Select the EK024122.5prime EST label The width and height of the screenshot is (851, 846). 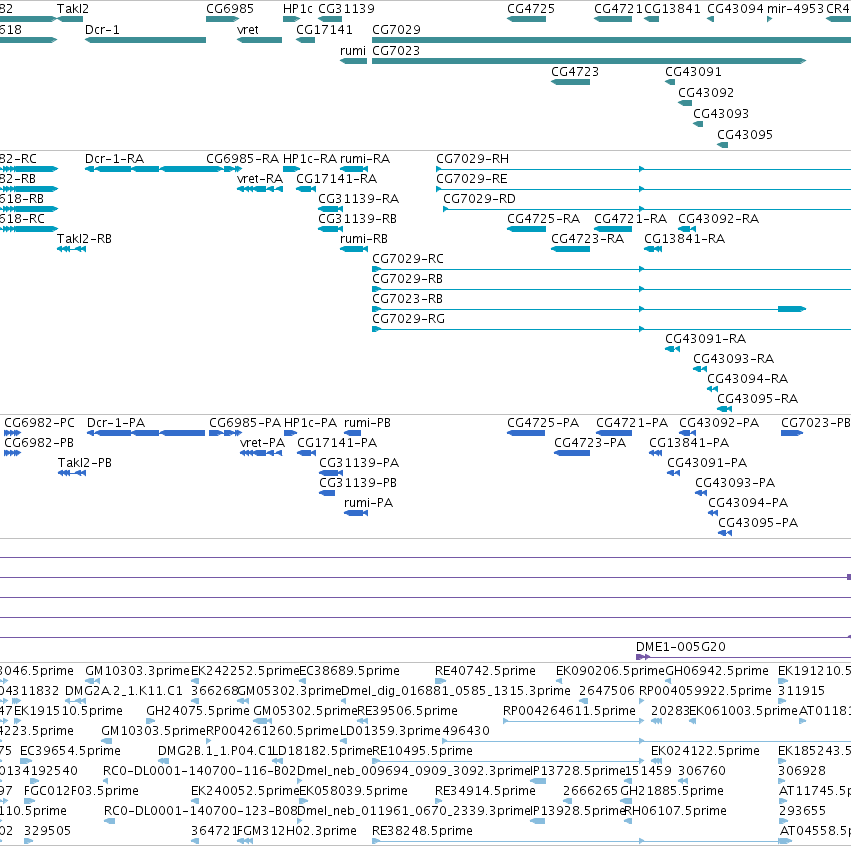click(705, 752)
